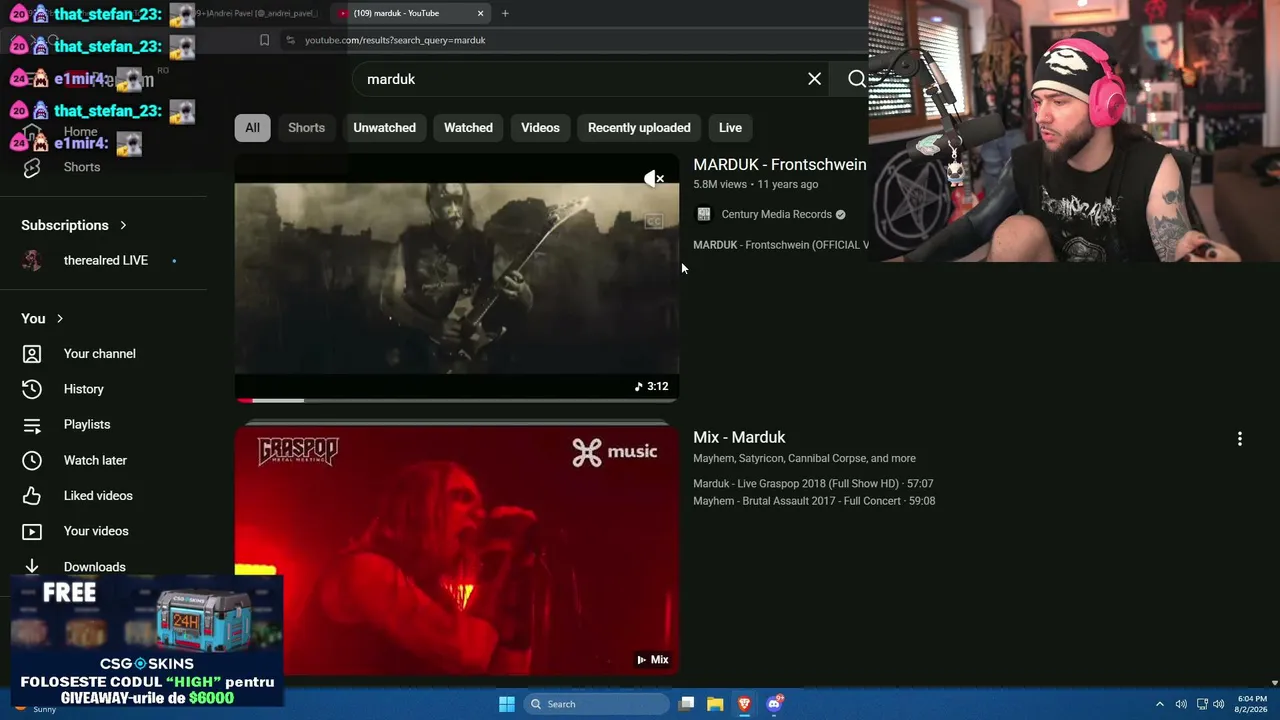Screen dimensions: 1280x720
Task: Open the Mix - Marduk playlist title
Action: click(739, 437)
